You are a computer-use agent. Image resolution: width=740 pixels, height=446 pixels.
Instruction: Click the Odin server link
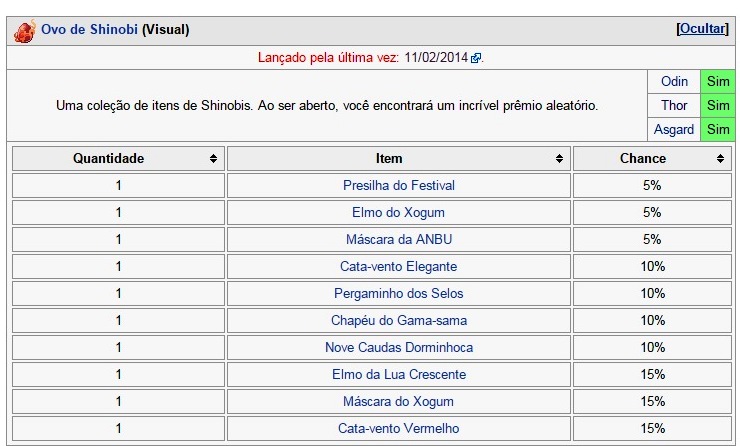(674, 81)
